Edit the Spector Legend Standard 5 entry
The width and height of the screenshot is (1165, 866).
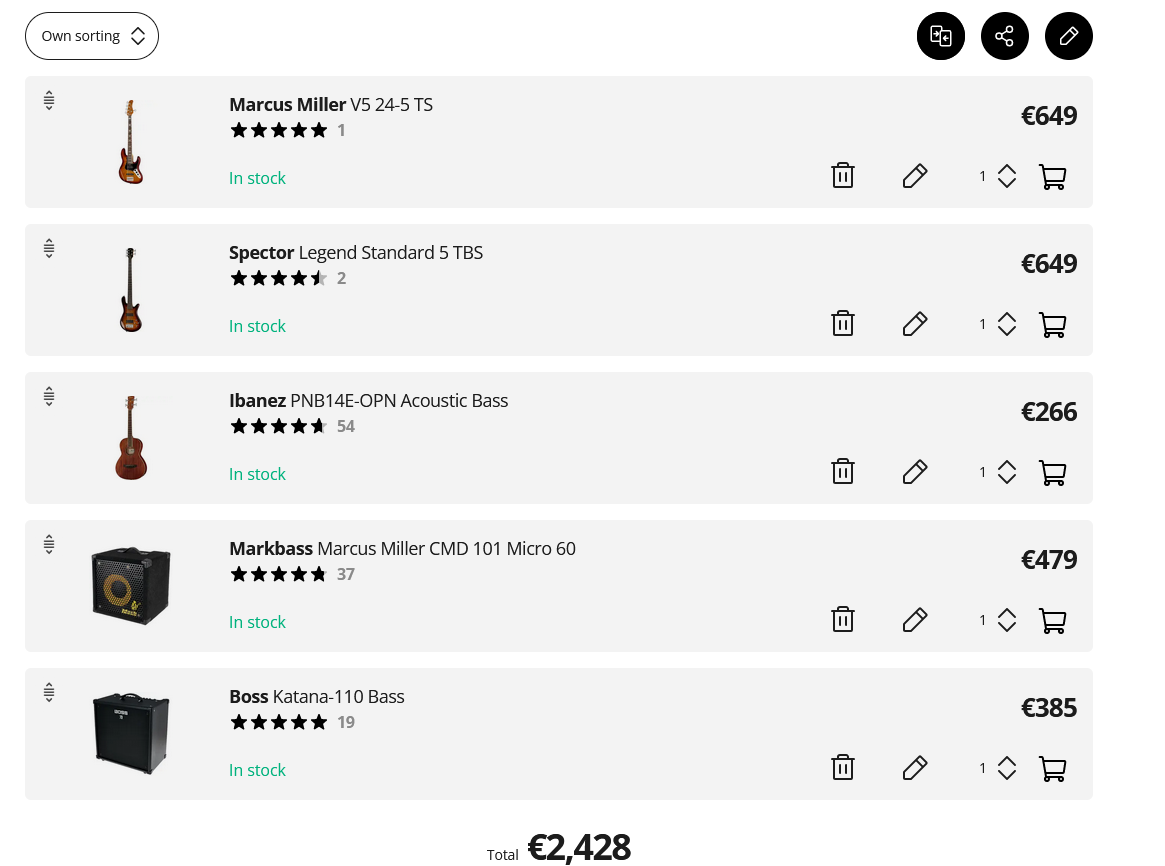[915, 324]
